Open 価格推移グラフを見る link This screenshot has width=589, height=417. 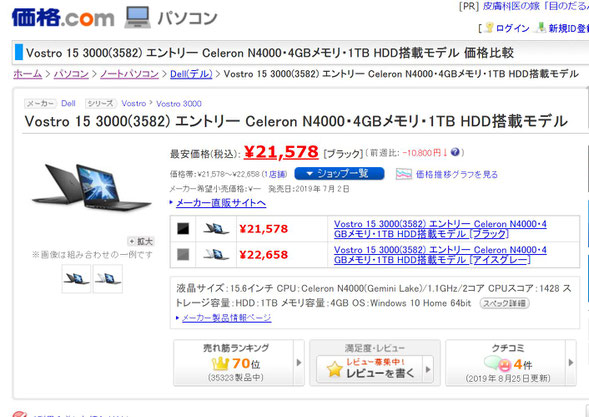[457, 174]
